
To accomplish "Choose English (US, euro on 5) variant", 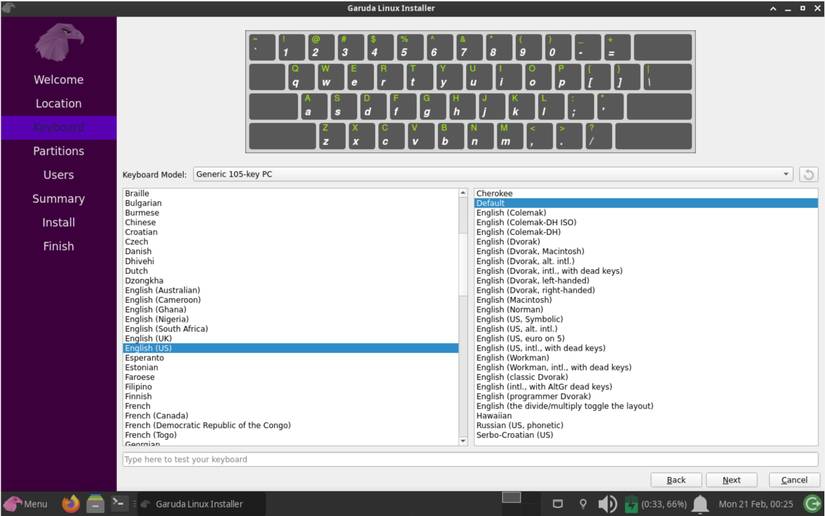I will click(646, 338).
